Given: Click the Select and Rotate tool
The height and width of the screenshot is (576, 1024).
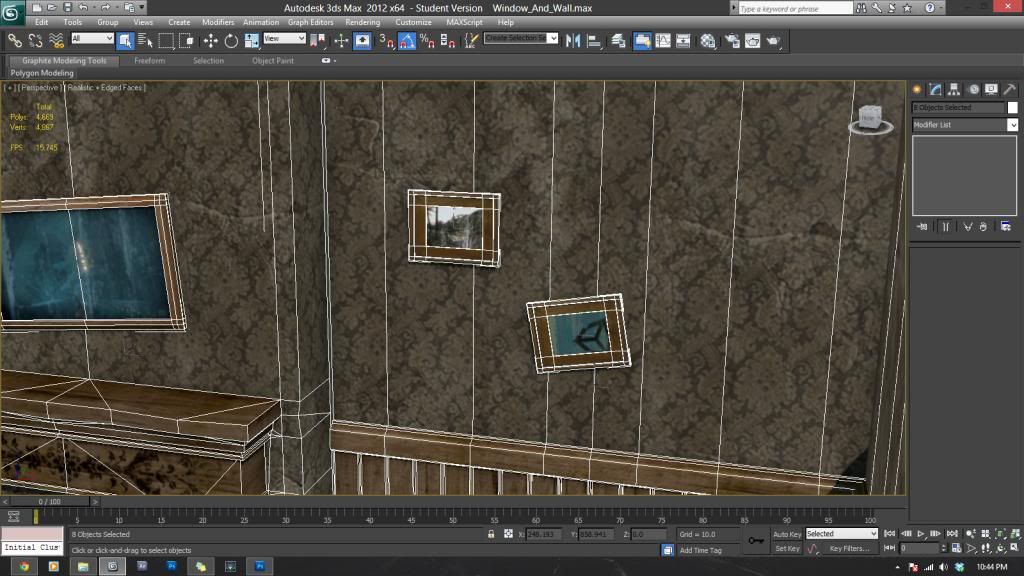Looking at the screenshot, I should [231, 41].
